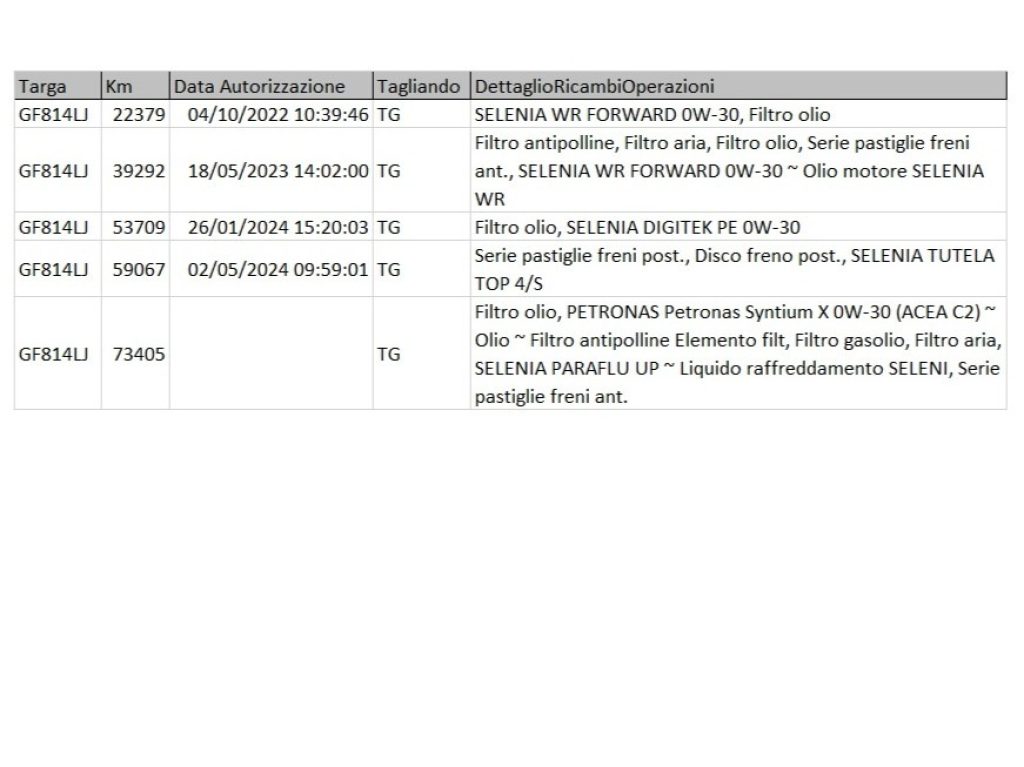Click the DettaglioRicambiOperazioni header
This screenshot has height=767, width=1024.
[739, 86]
